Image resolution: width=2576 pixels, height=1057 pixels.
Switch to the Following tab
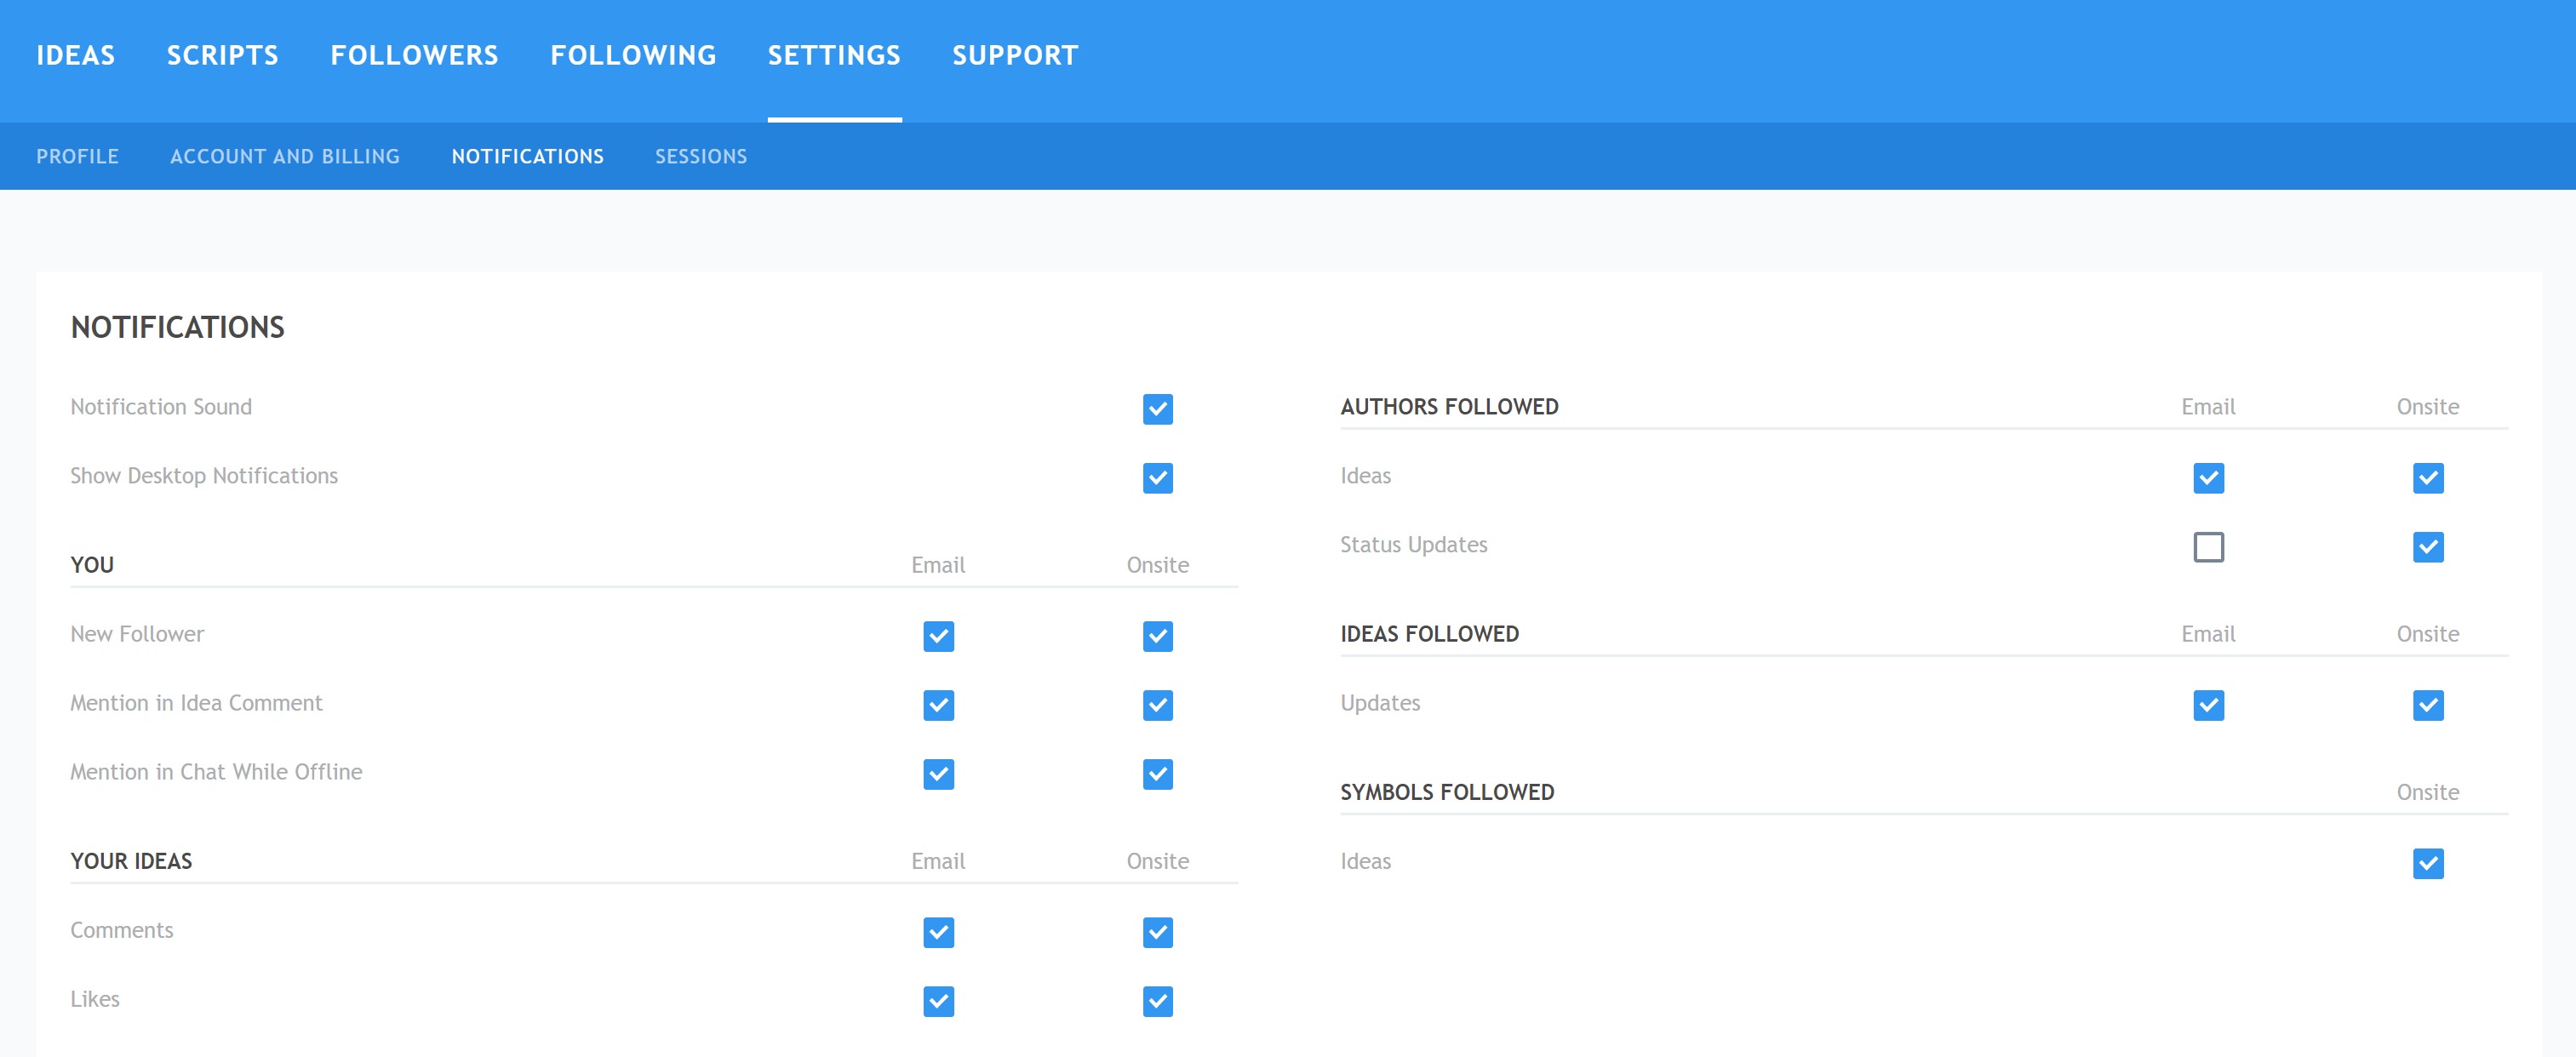pos(633,55)
